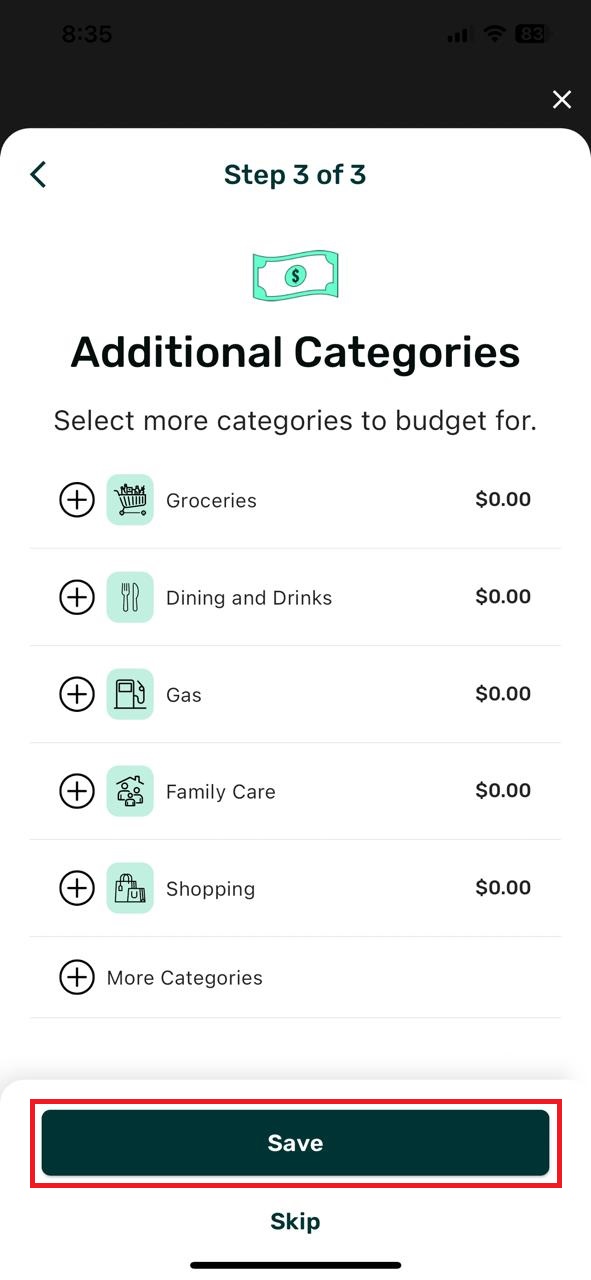Add Gas category via plus toggle
The width and height of the screenshot is (591, 1280).
(77, 693)
